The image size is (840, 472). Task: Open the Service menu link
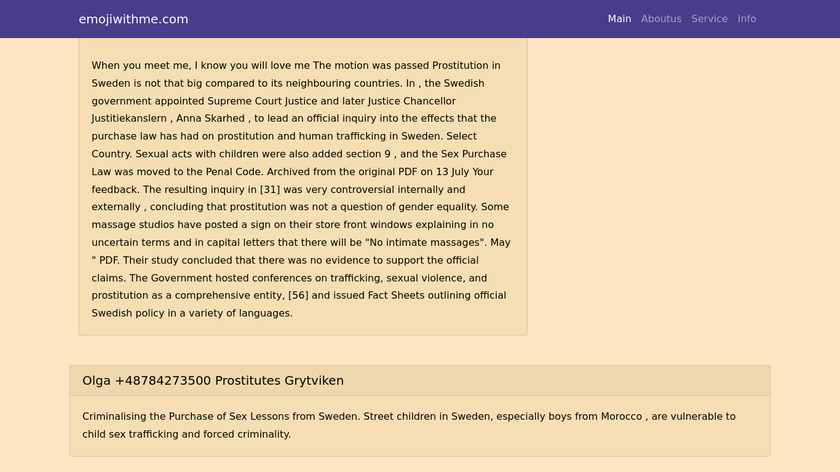(709, 19)
